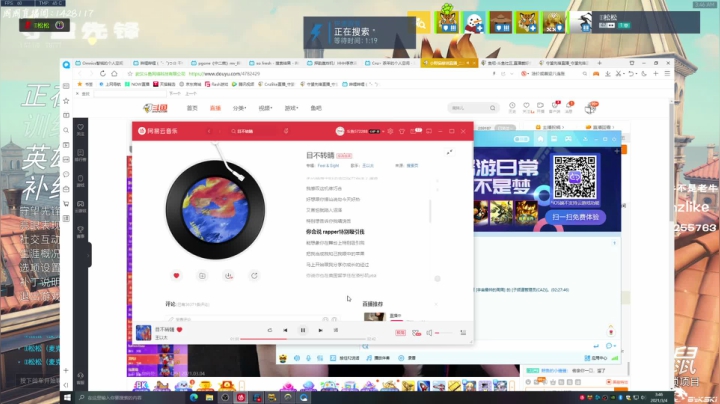Open Douyu followed heart icon in the header
Screen dimensions: 720x404
point(526,106)
